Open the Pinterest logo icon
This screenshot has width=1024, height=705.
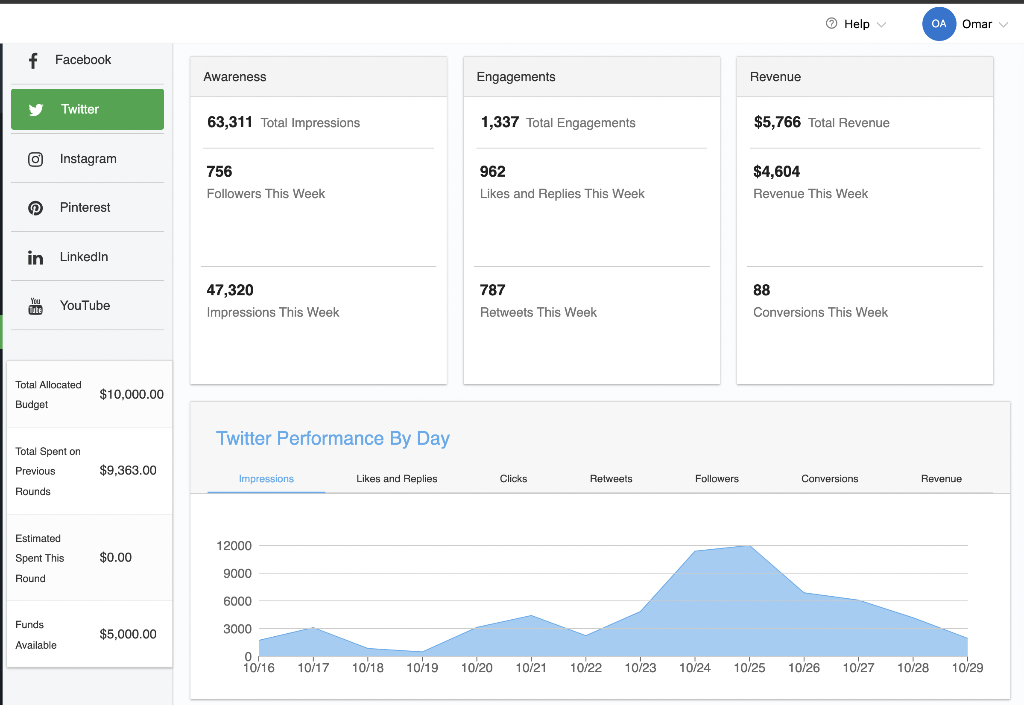point(35,208)
